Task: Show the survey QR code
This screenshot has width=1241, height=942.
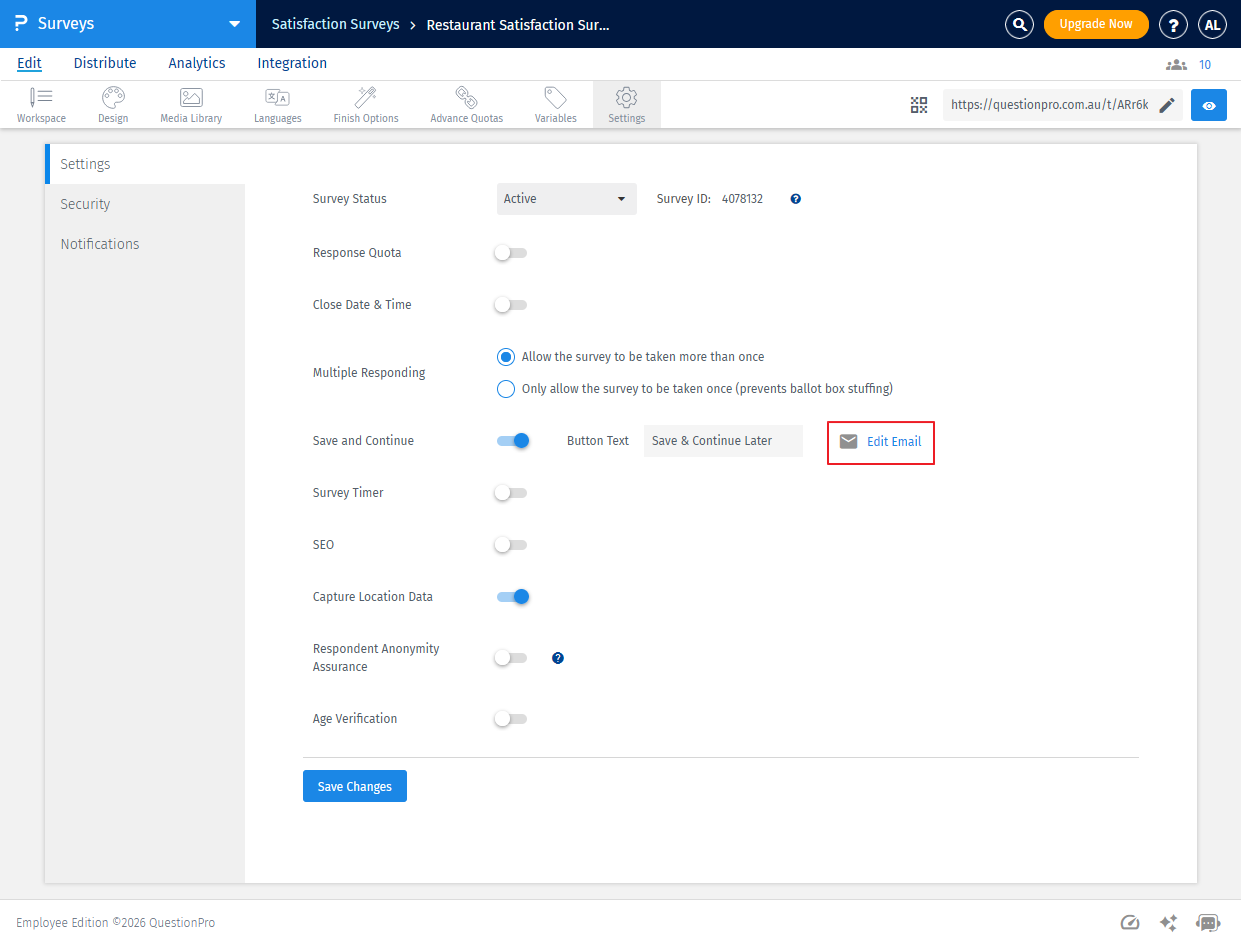Action: point(918,104)
